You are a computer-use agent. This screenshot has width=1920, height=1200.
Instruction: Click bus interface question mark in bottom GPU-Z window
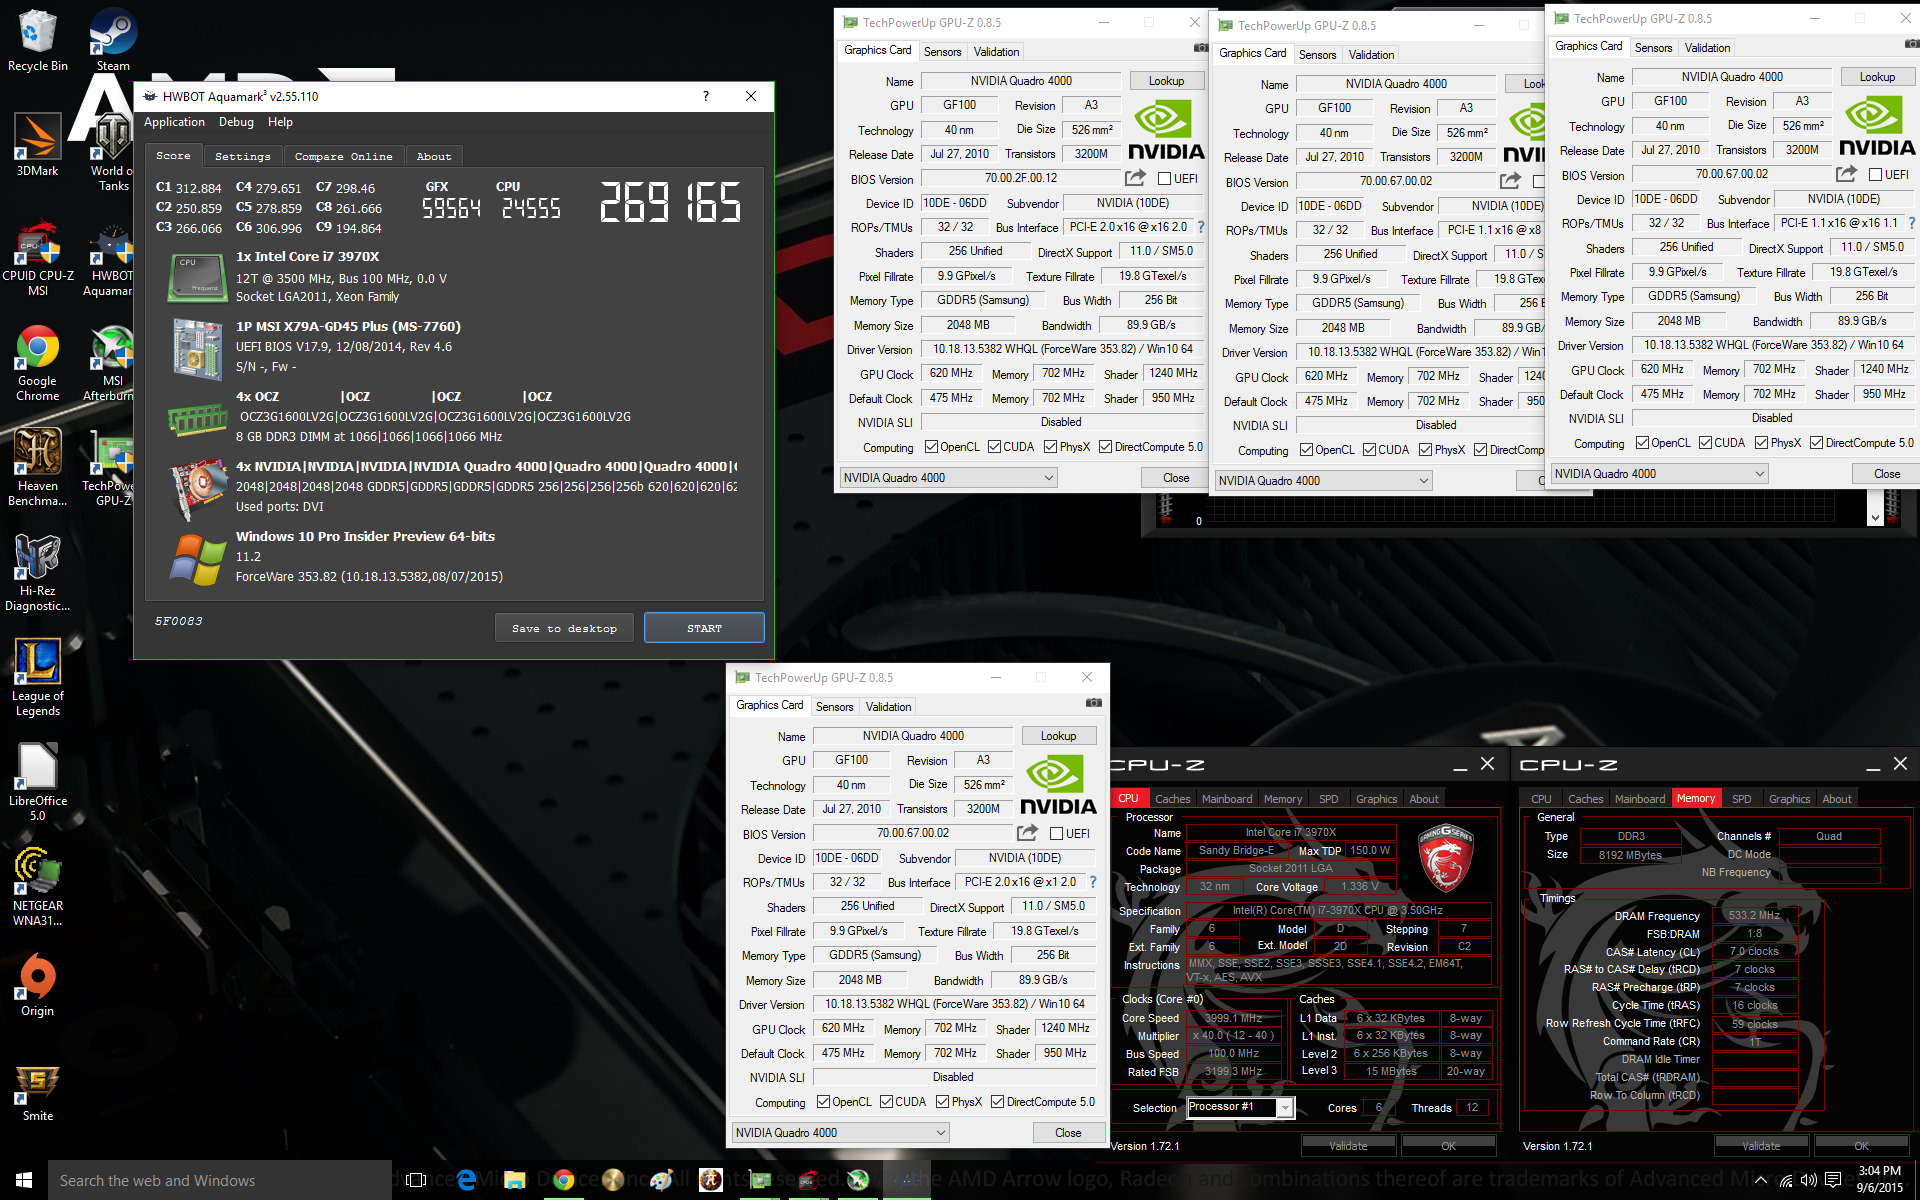(1093, 882)
